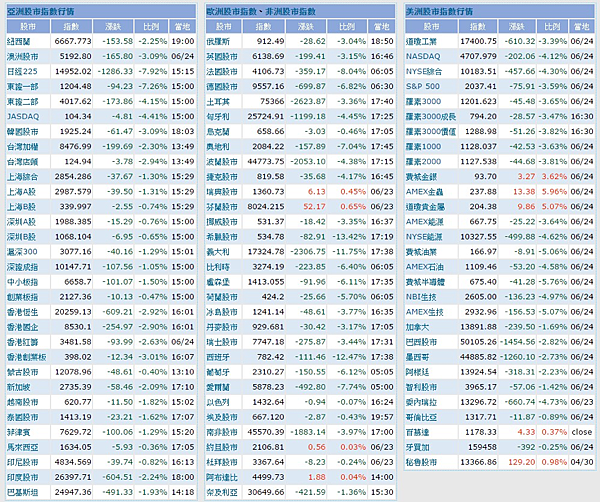
Task: Open the 香港恆生 index link
Action: (x=23, y=312)
